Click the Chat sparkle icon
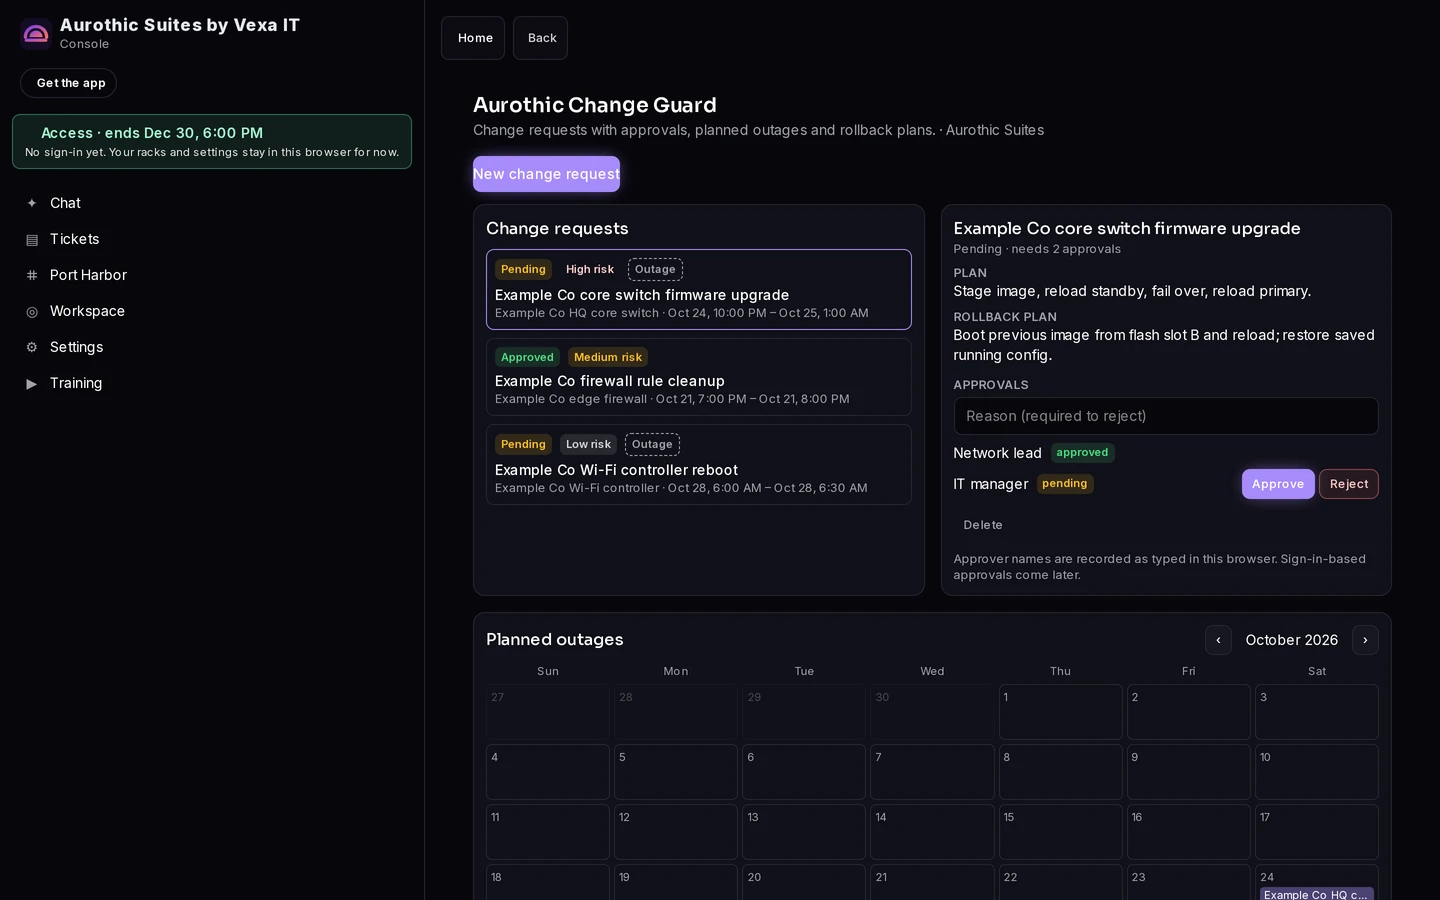Viewport: 1440px width, 900px height. pyautogui.click(x=32, y=203)
